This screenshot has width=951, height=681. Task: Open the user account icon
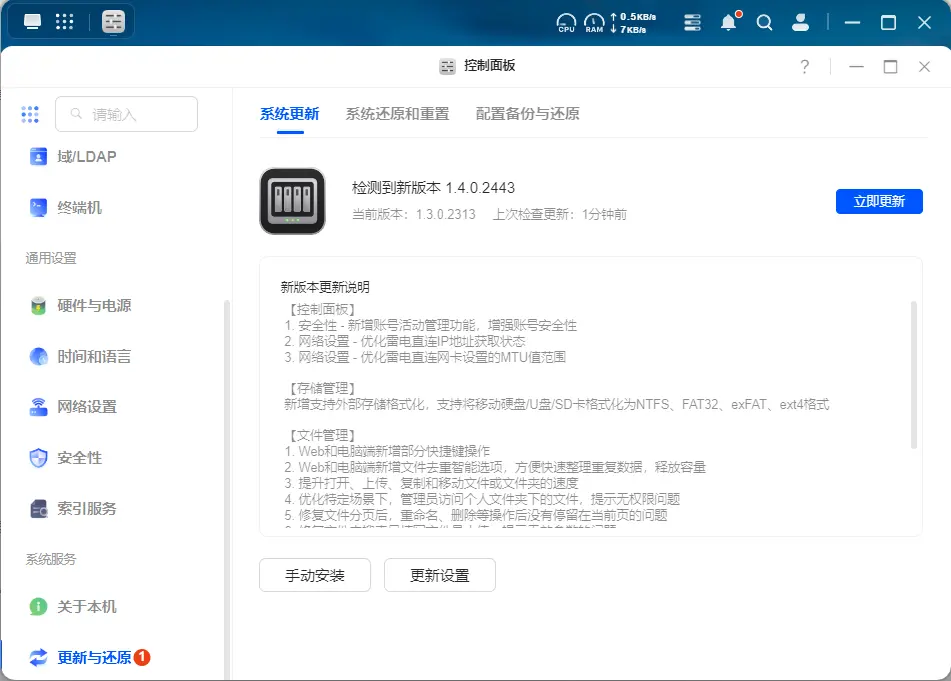click(x=800, y=22)
